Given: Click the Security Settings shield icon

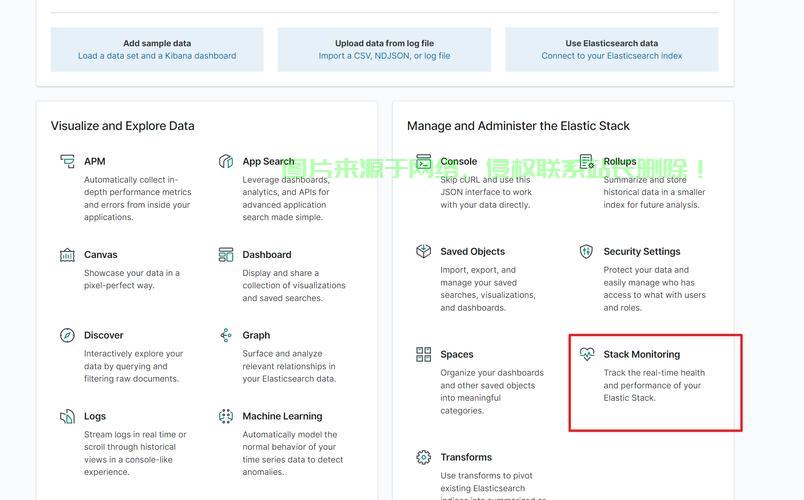Looking at the screenshot, I should pos(587,251).
